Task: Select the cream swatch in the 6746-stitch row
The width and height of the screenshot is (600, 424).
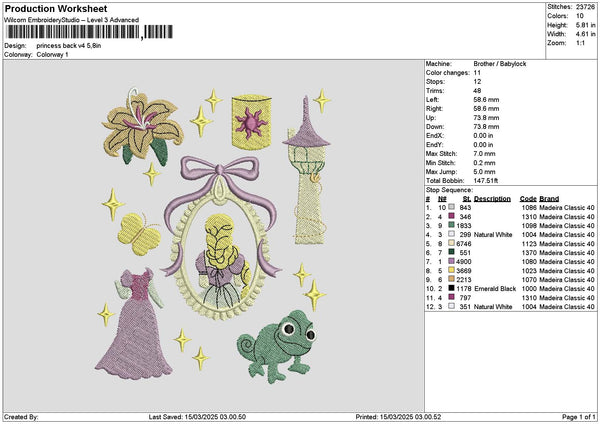Action: point(452,243)
